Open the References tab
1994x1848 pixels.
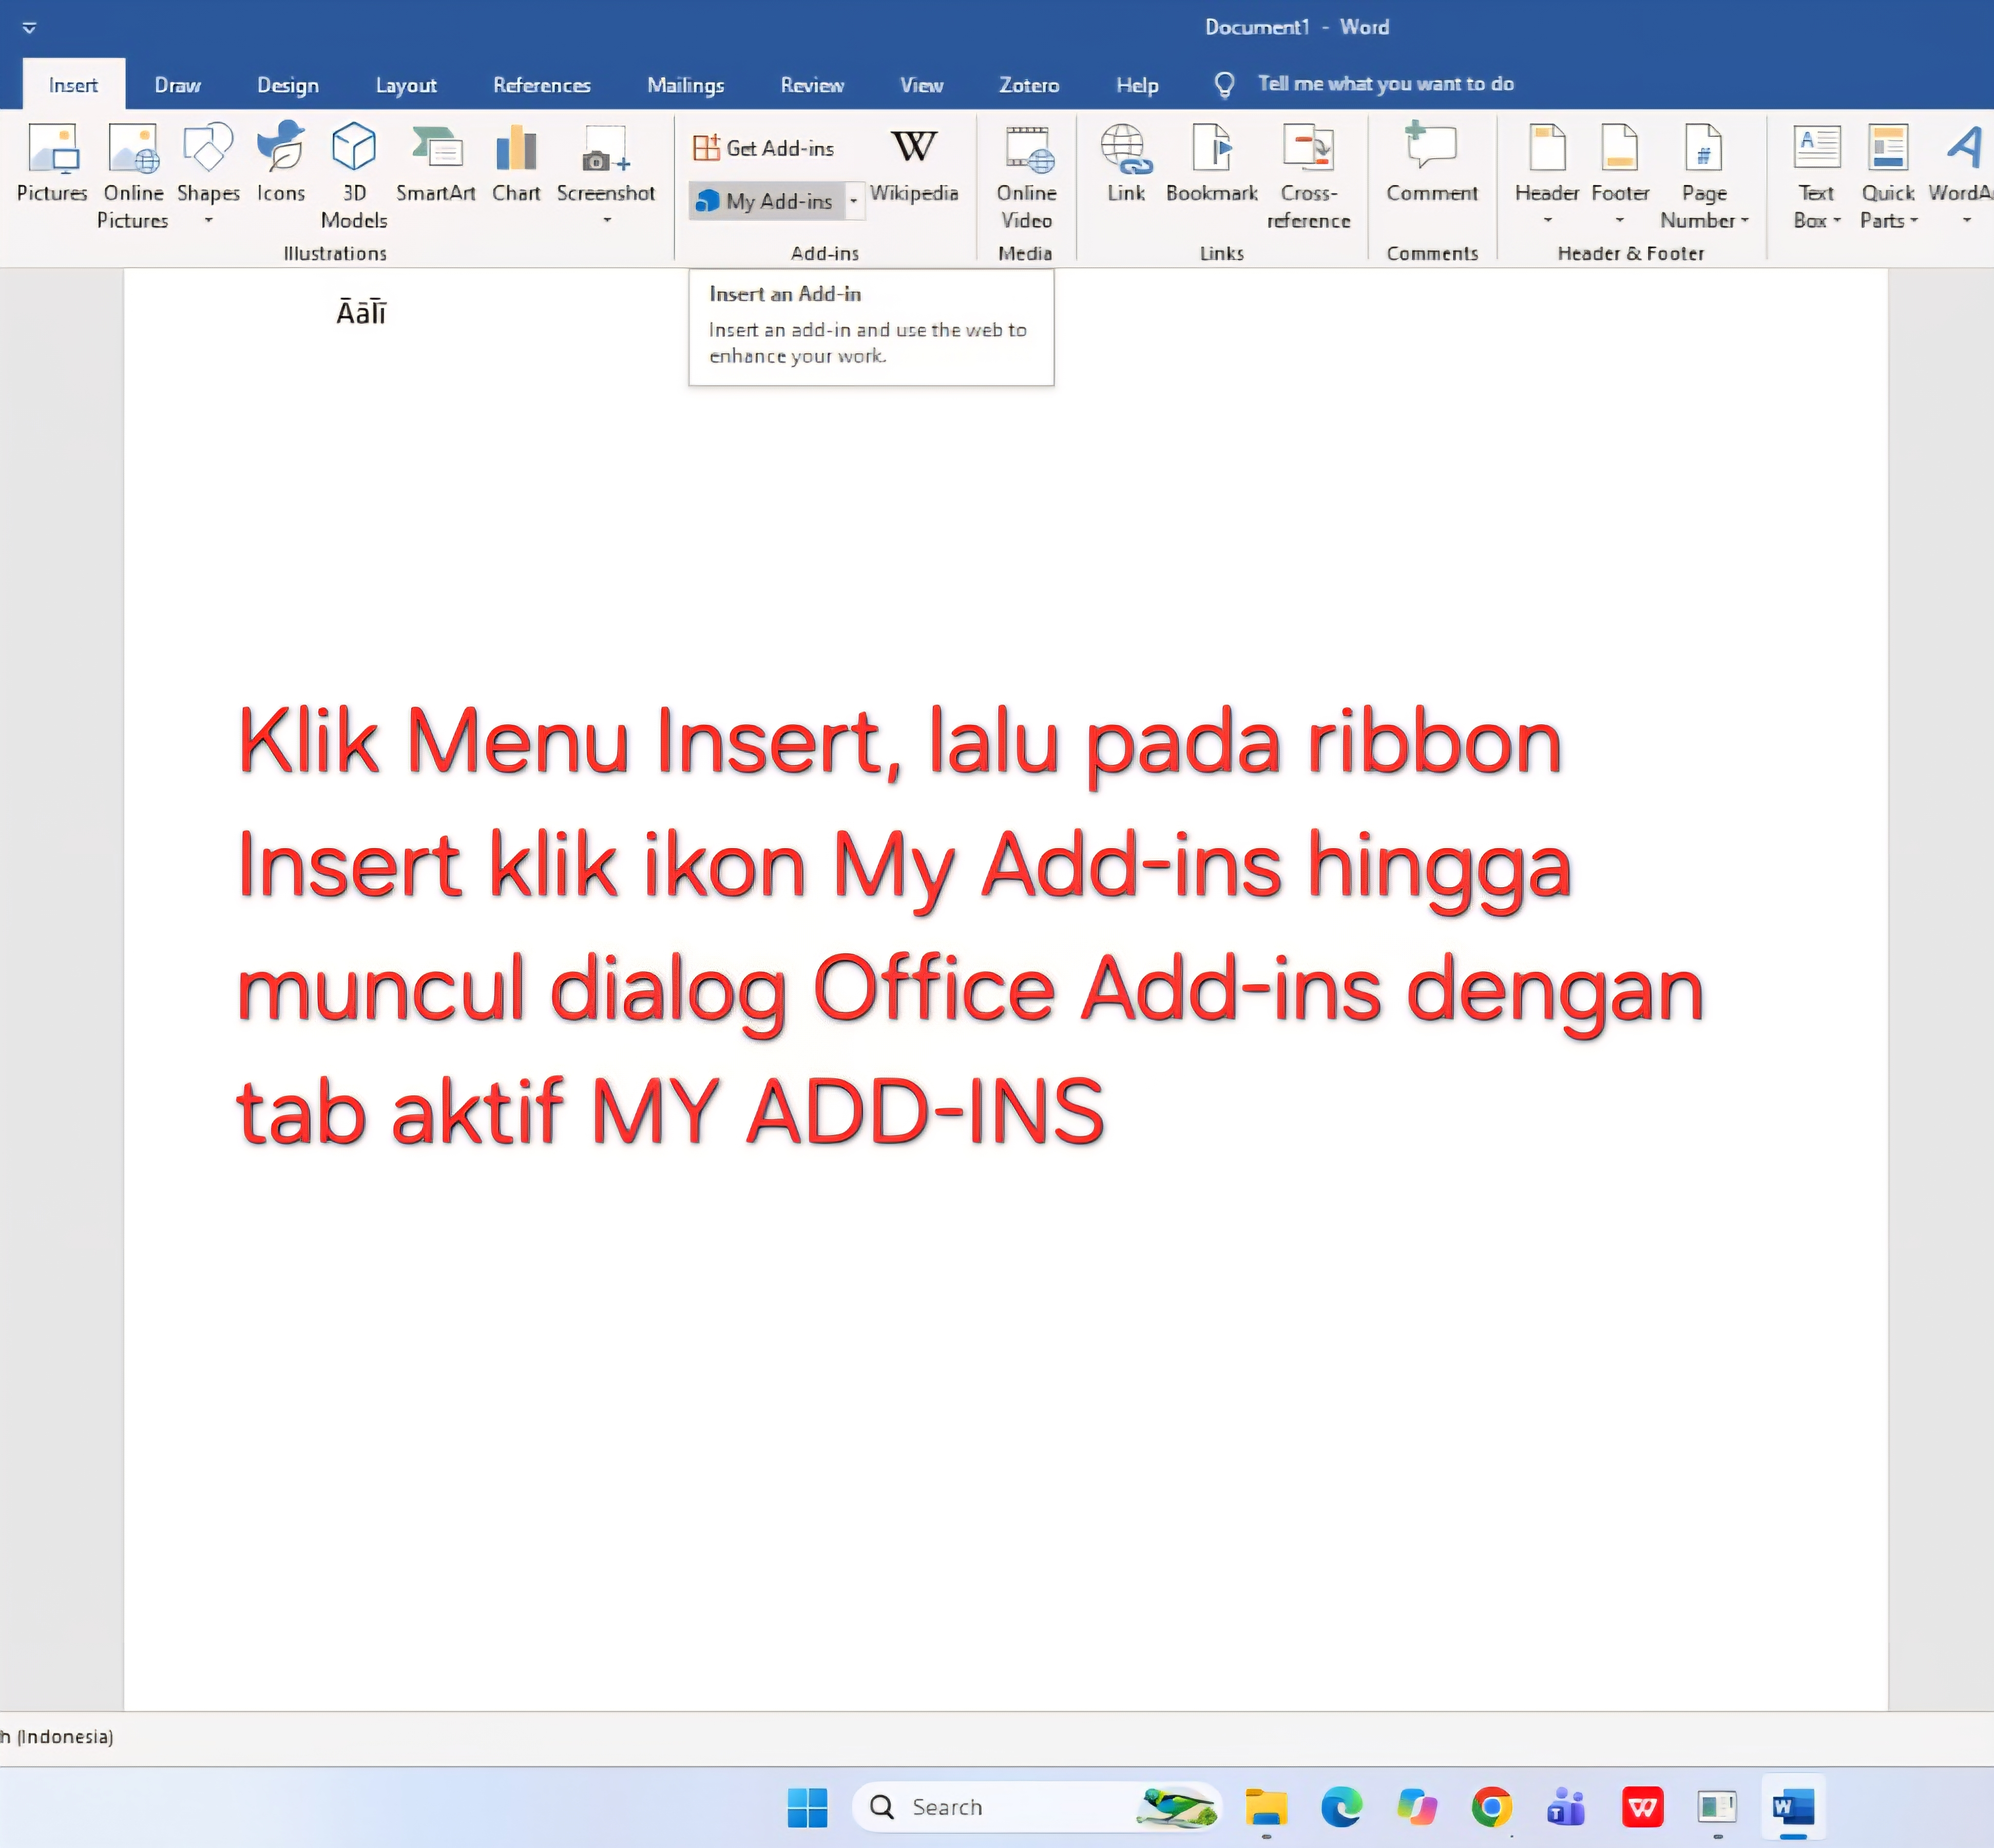click(542, 85)
